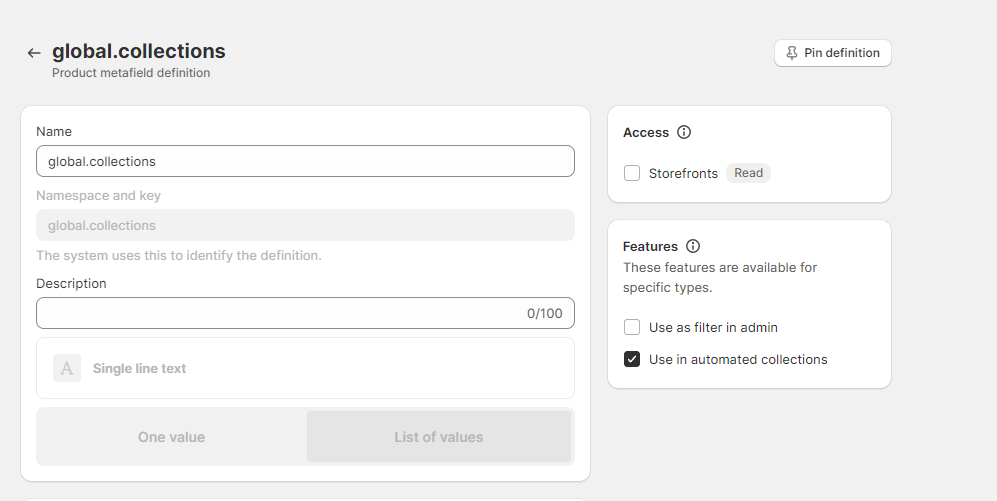This screenshot has height=501, width=997.
Task: Click the Use as filter in admin label
Action: coord(713,327)
